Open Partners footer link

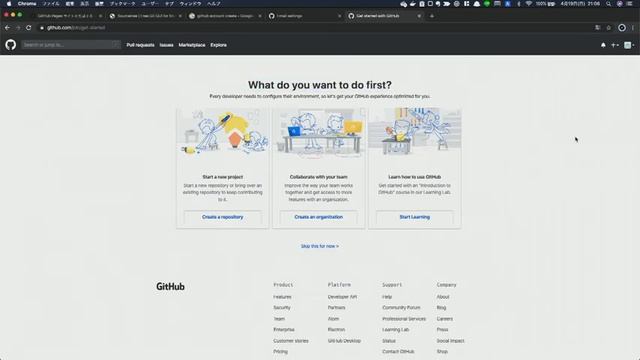[x=336, y=307]
